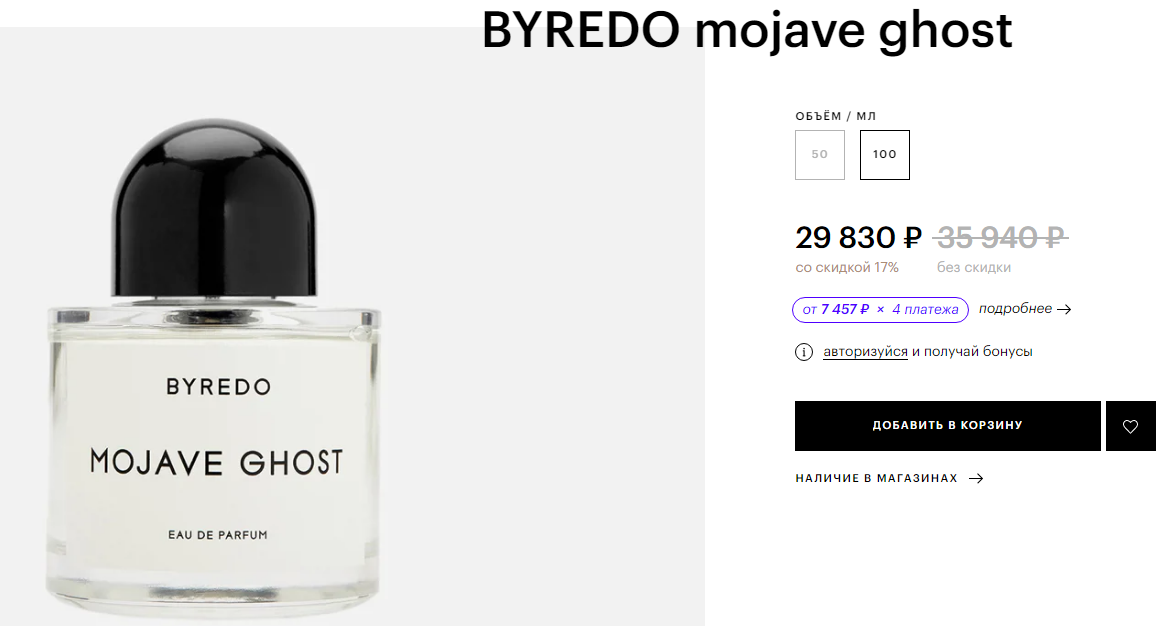This screenshot has width=1169, height=626.
Task: Click the crossed-out price 35 940 ₽
Action: (x=1001, y=238)
